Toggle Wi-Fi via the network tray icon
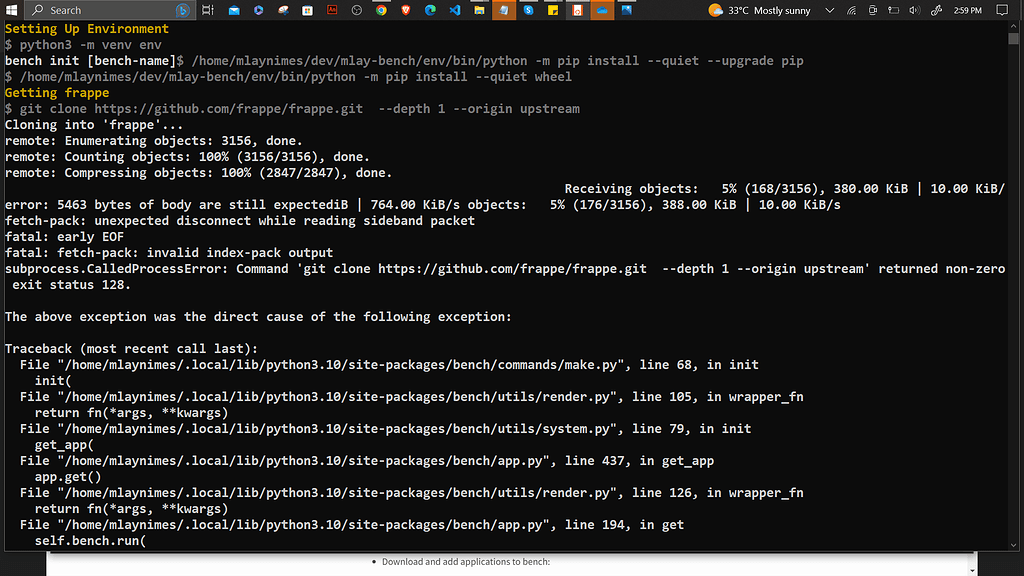Viewport: 1024px width, 576px height. pos(851,10)
